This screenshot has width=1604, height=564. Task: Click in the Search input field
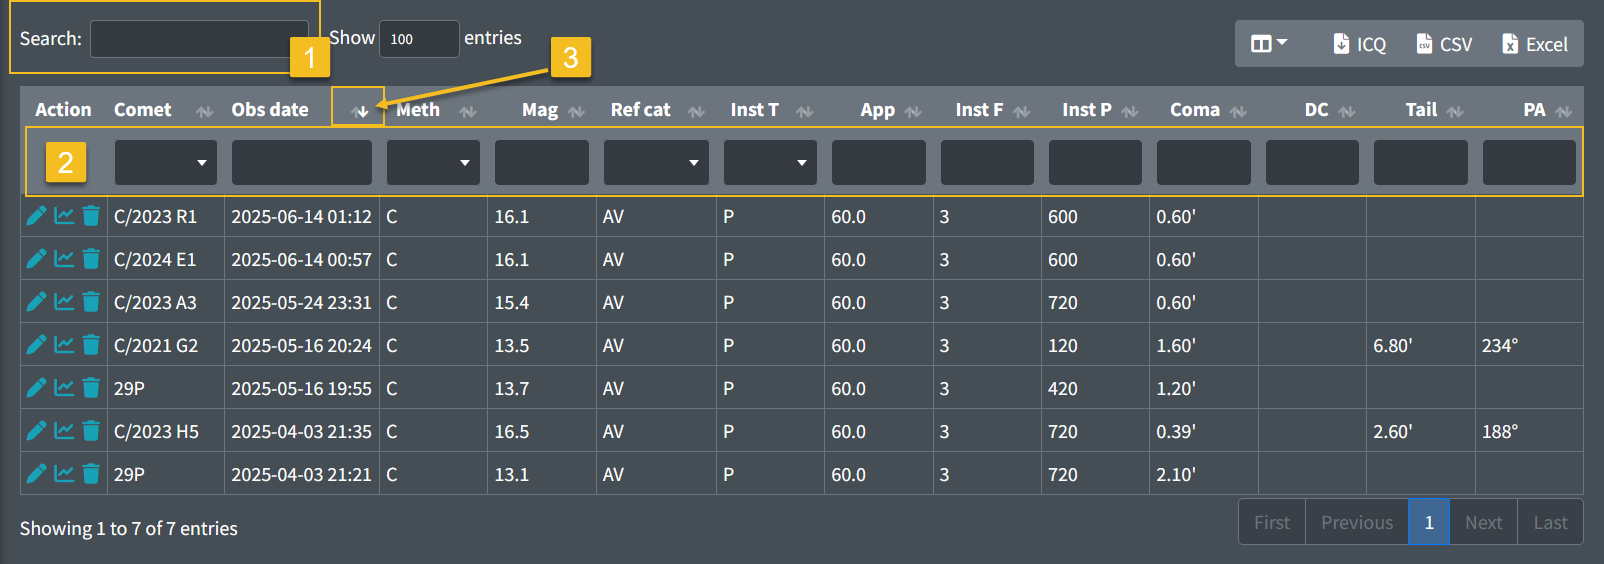tap(199, 39)
